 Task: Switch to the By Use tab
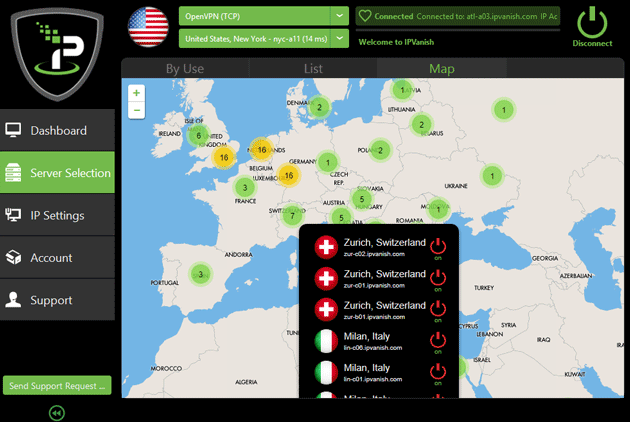pos(185,69)
